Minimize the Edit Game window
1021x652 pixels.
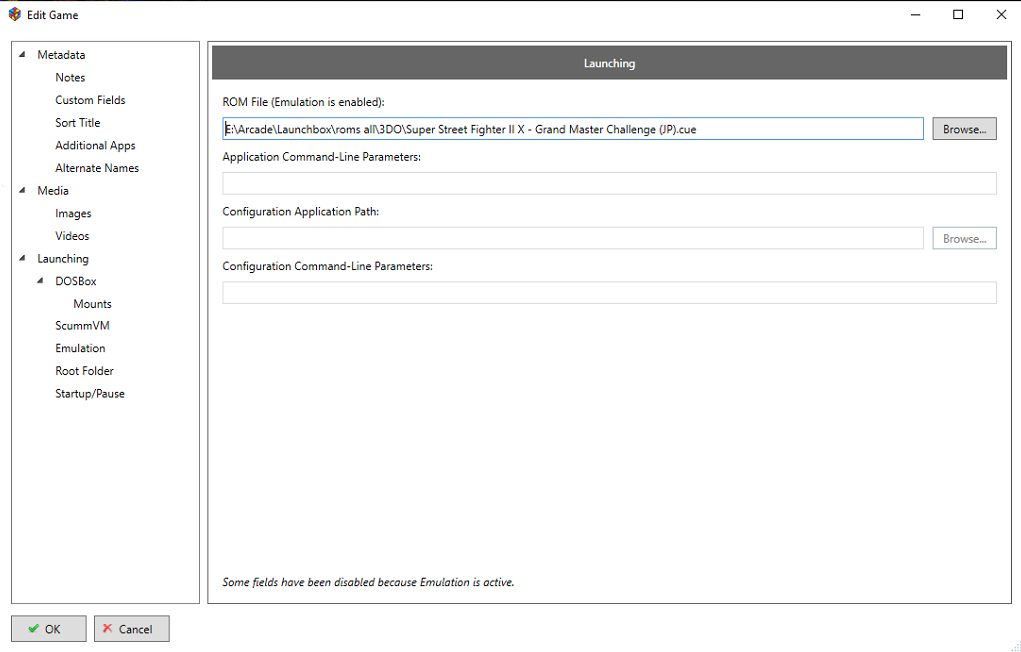click(x=916, y=14)
